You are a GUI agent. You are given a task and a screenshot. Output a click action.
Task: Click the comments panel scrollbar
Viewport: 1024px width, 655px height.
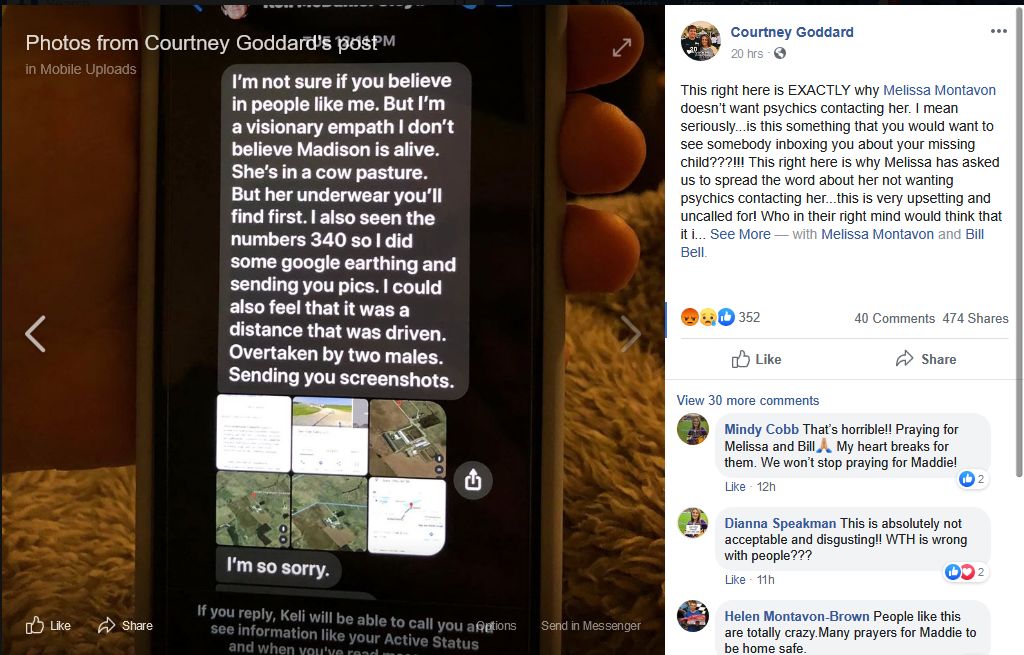pos(1019,242)
